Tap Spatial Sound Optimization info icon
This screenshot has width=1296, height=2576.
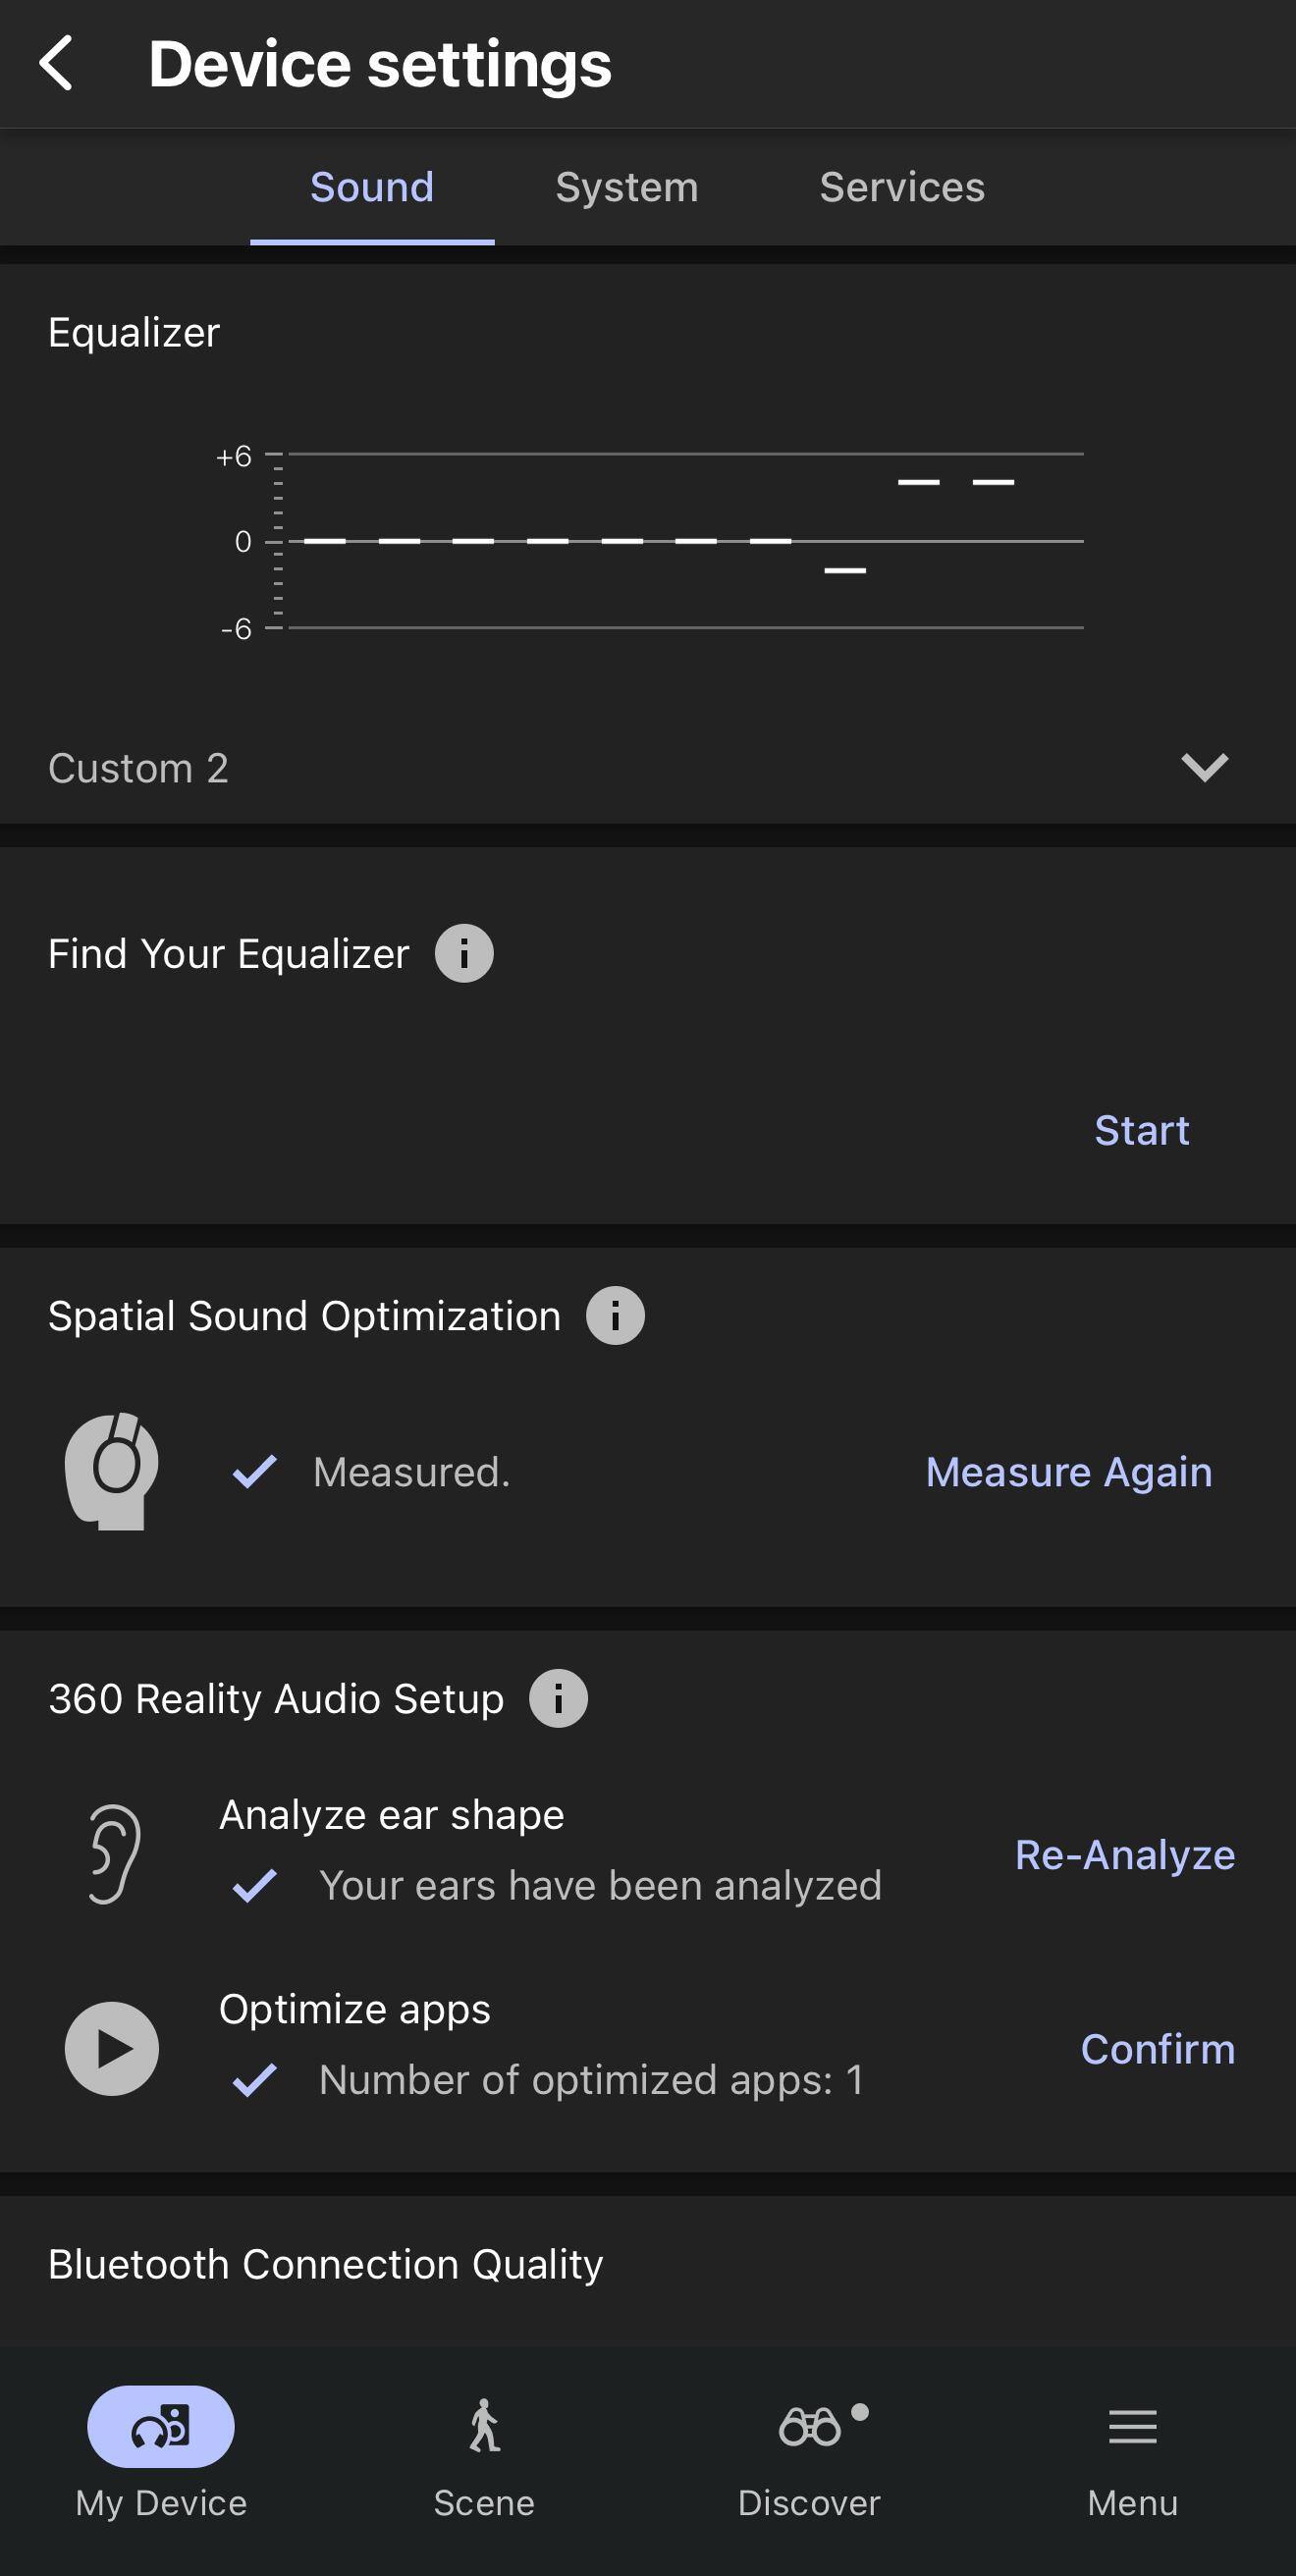[x=615, y=1315]
